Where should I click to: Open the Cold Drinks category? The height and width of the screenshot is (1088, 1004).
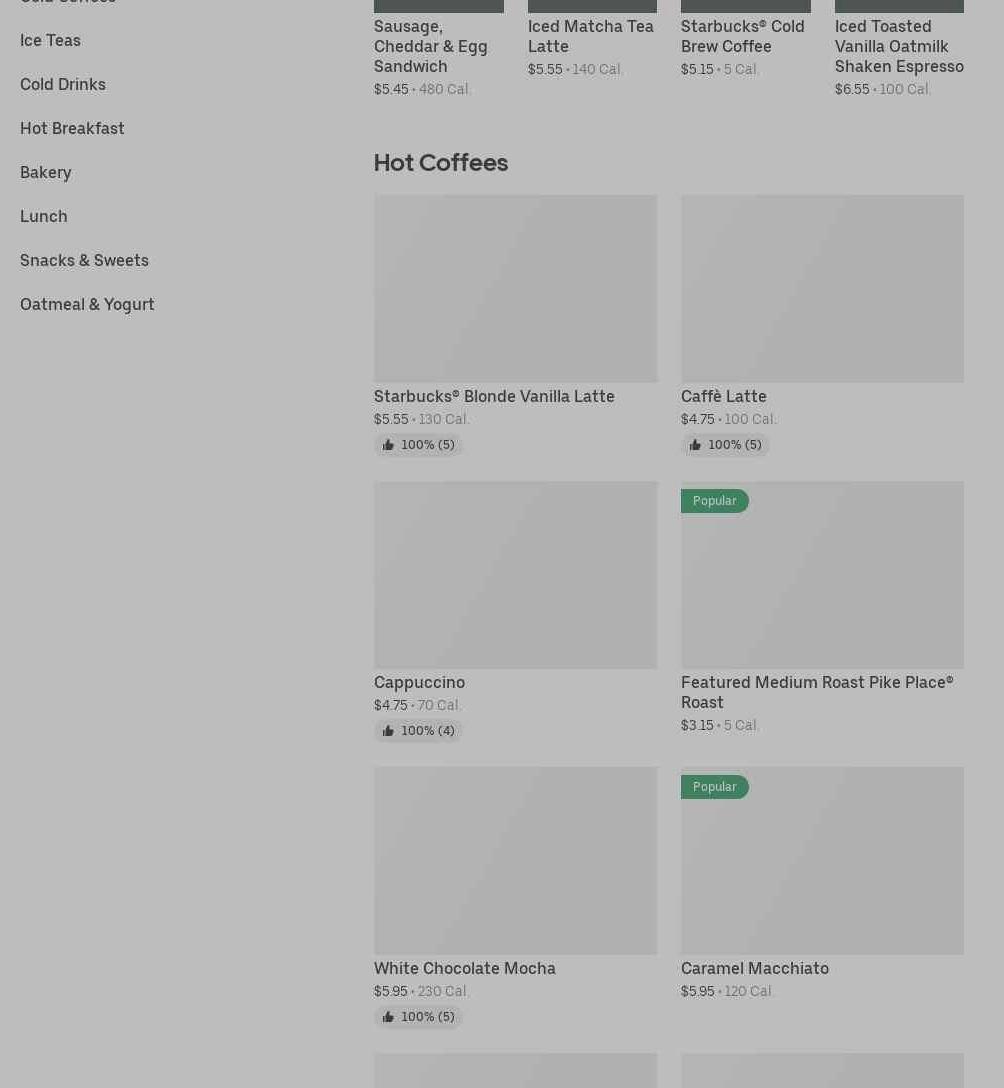coord(63,84)
